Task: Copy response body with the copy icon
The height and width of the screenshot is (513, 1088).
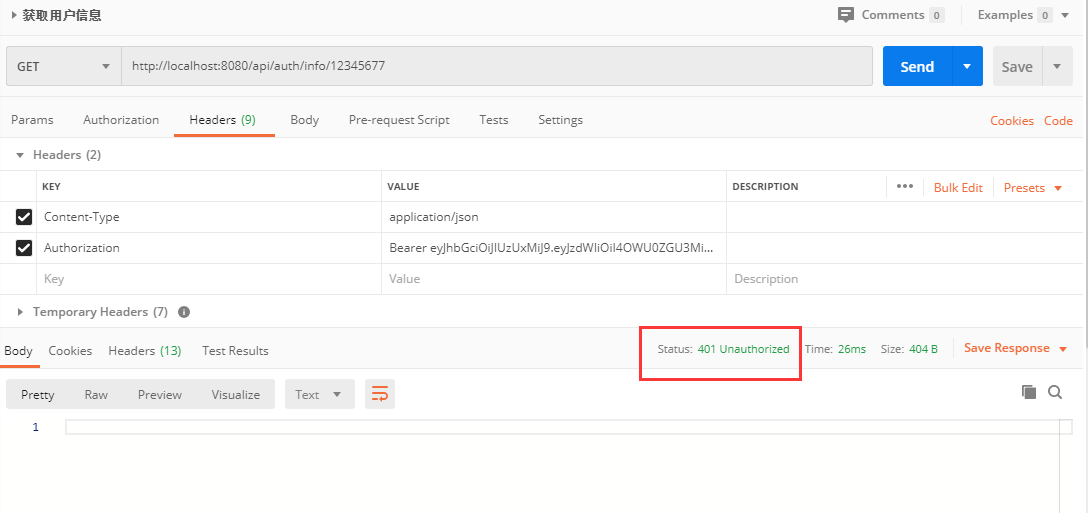Action: 1029,392
